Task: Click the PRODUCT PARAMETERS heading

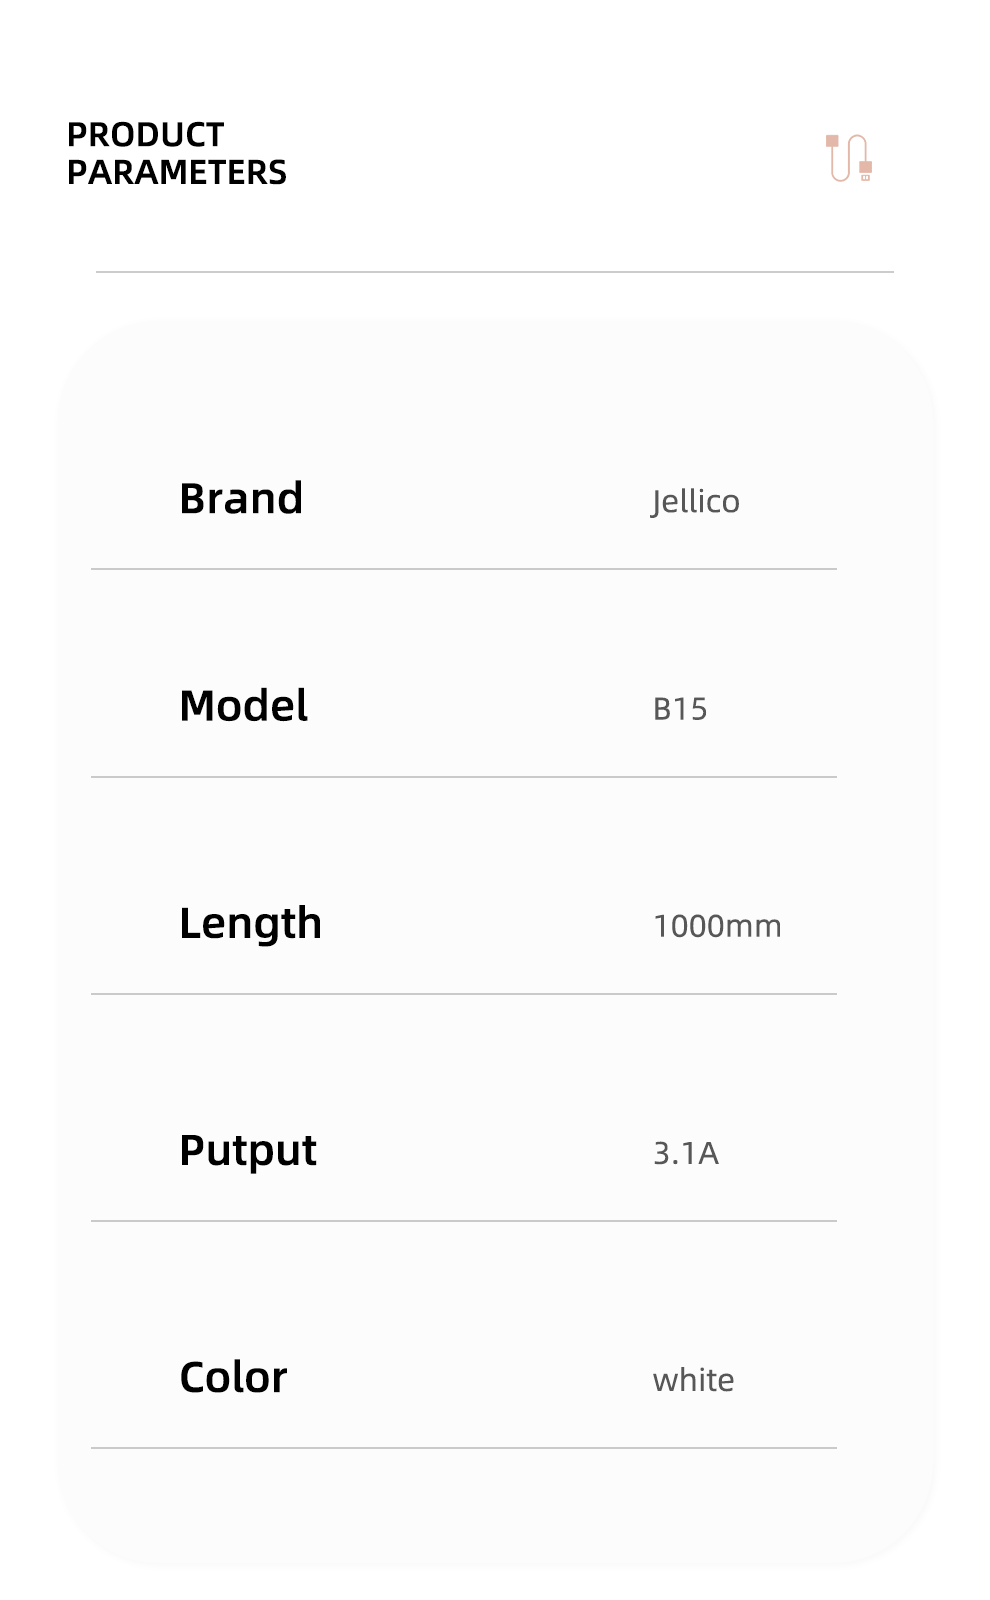Action: pos(176,153)
